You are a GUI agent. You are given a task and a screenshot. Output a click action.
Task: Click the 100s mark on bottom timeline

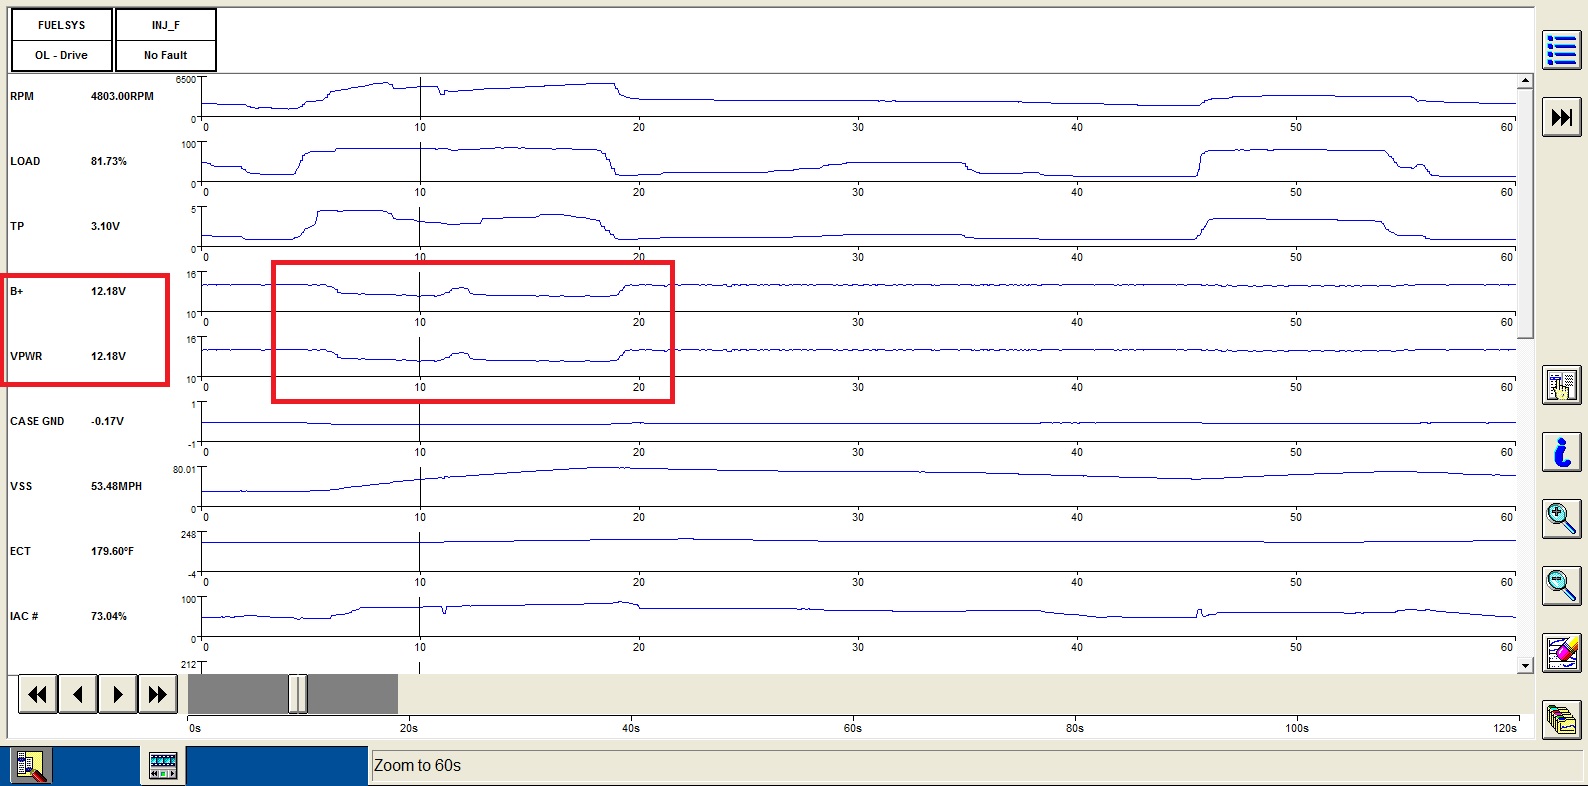pos(1297,728)
